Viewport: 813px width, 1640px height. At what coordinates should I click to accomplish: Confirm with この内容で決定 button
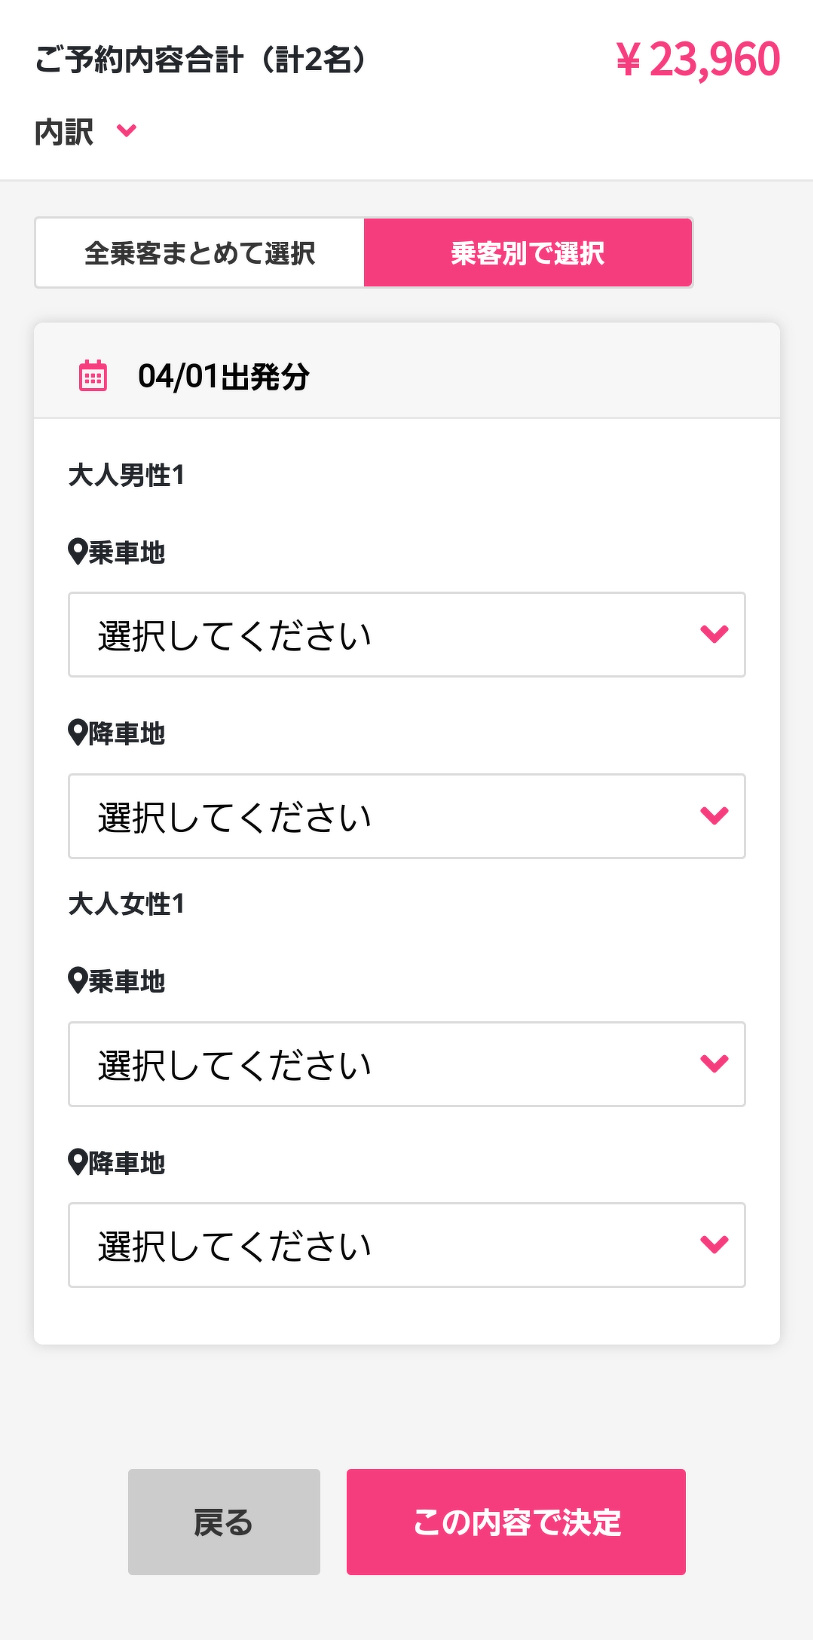516,1522
